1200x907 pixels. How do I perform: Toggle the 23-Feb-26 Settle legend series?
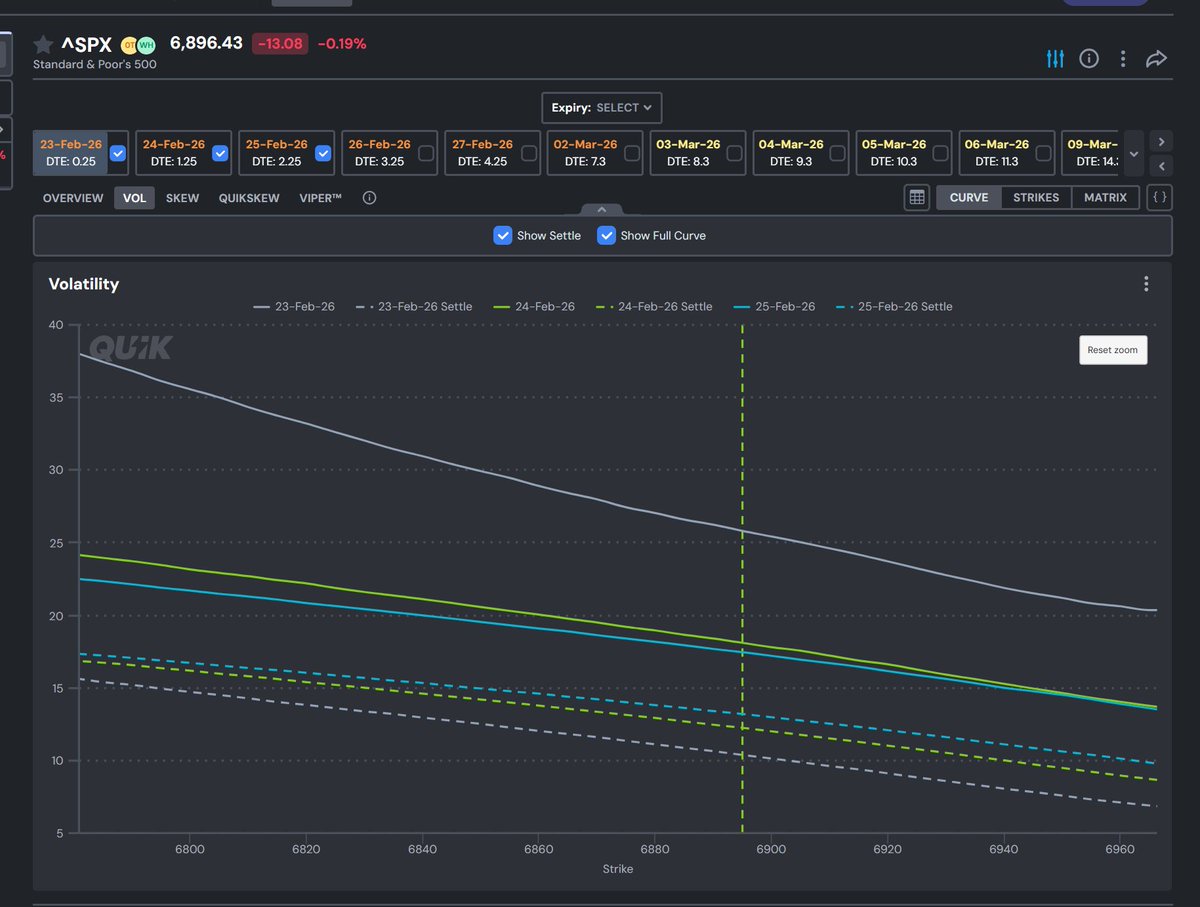[414, 306]
